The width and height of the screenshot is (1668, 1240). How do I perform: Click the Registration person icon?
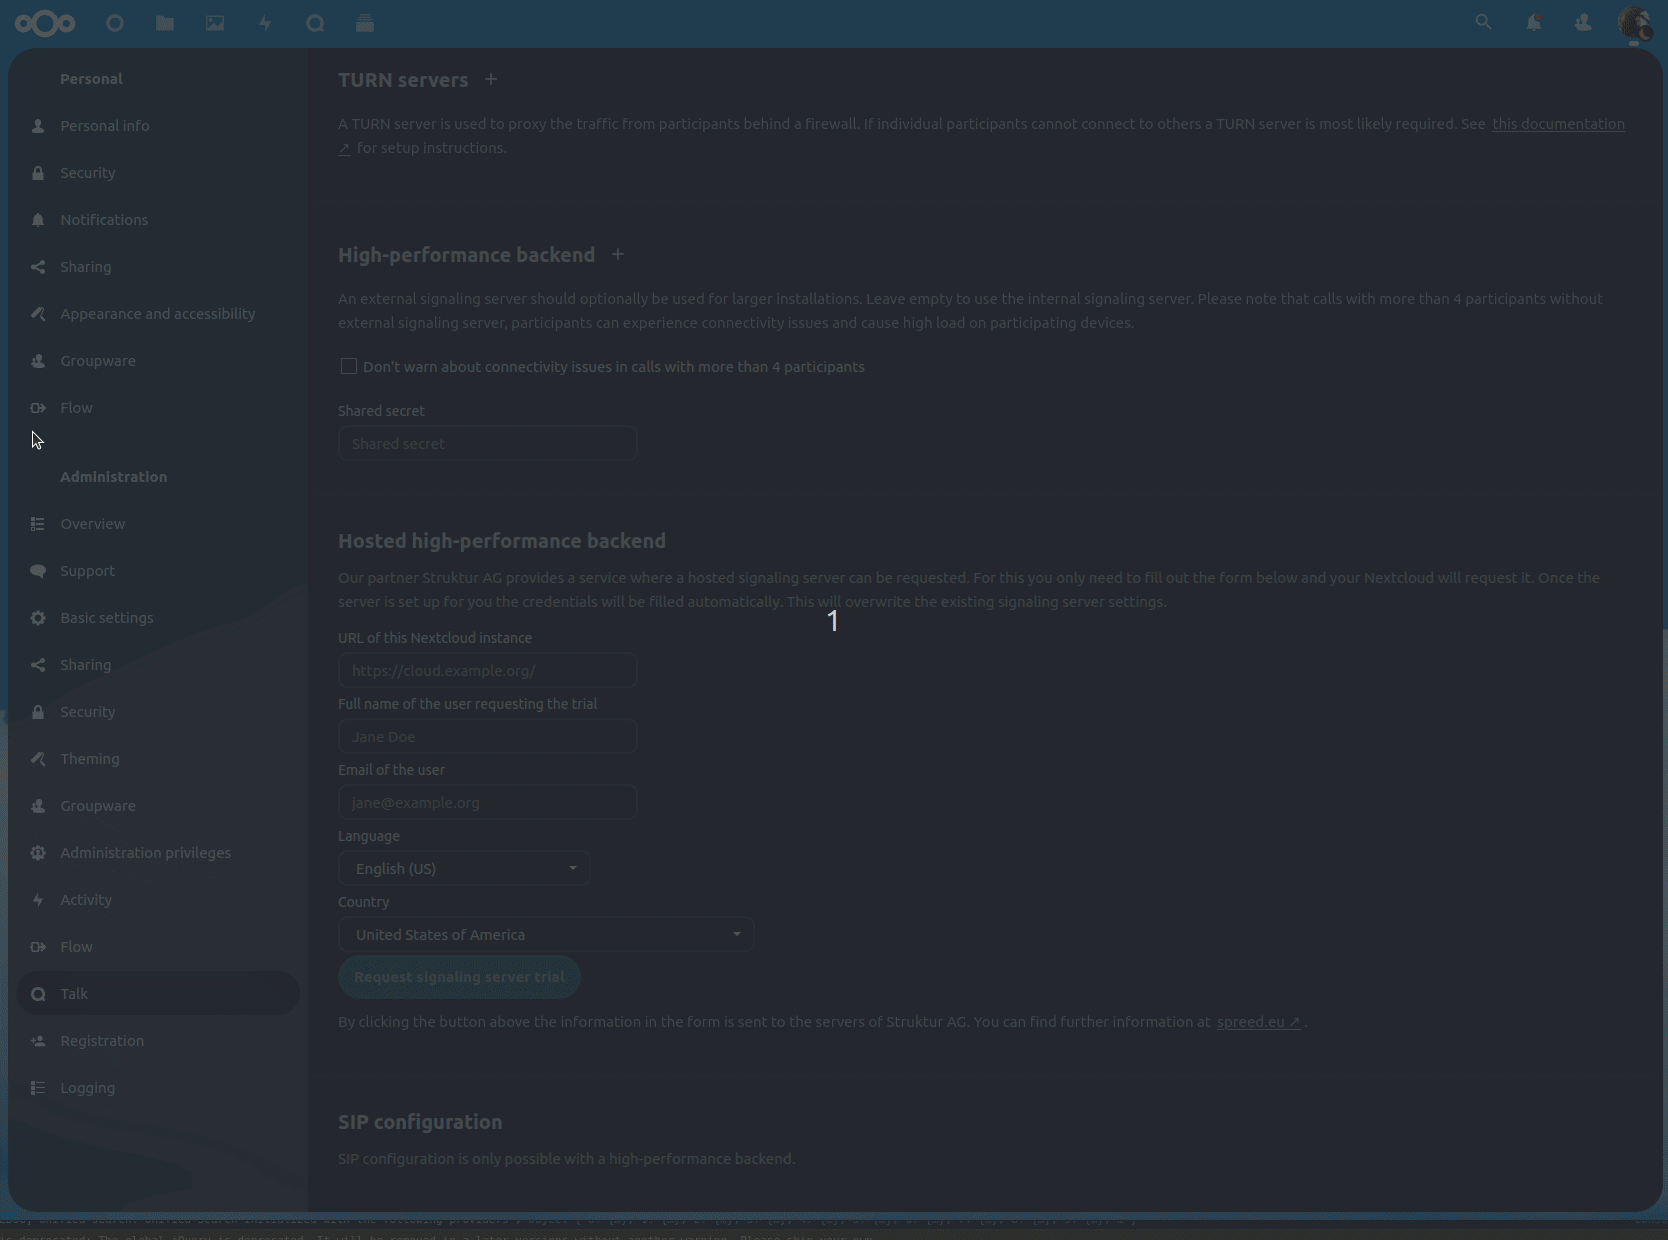click(x=38, y=1041)
